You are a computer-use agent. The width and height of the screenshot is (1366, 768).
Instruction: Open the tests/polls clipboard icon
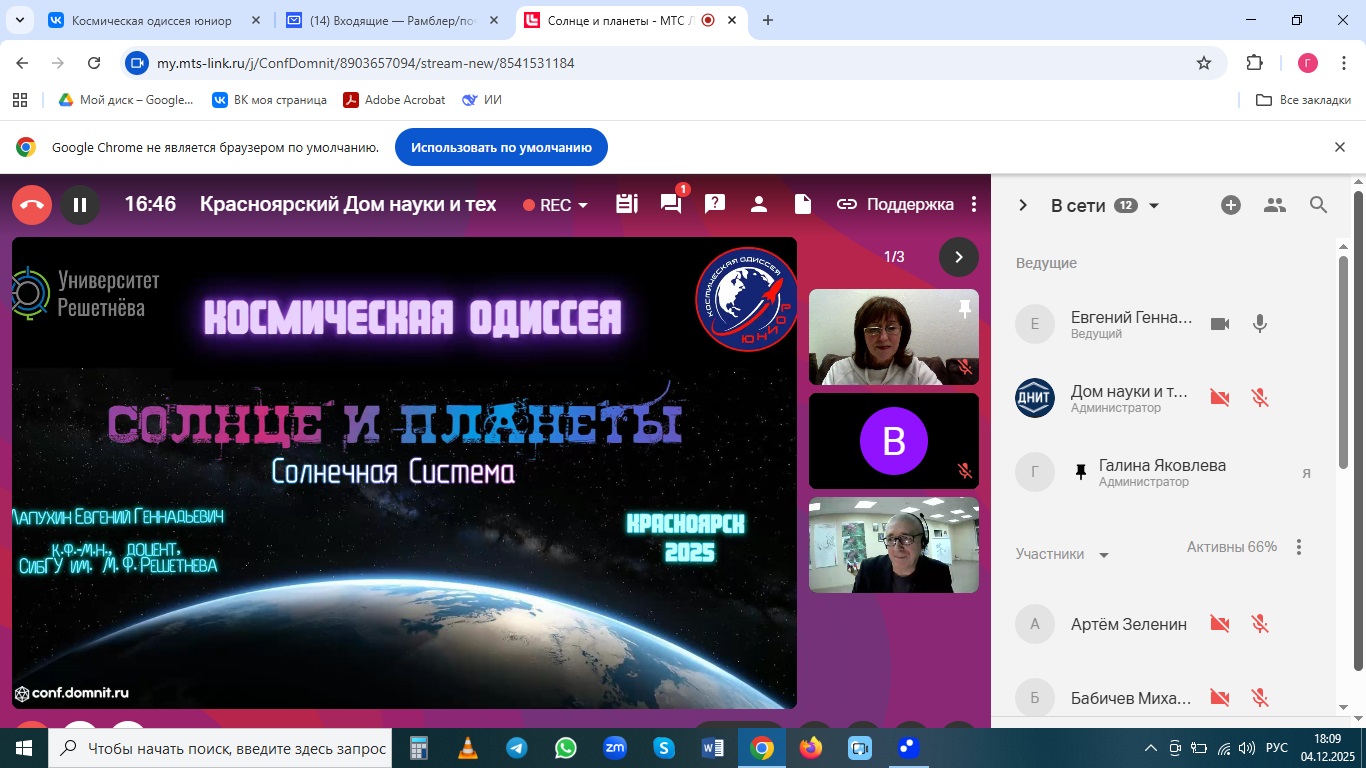[627, 204]
